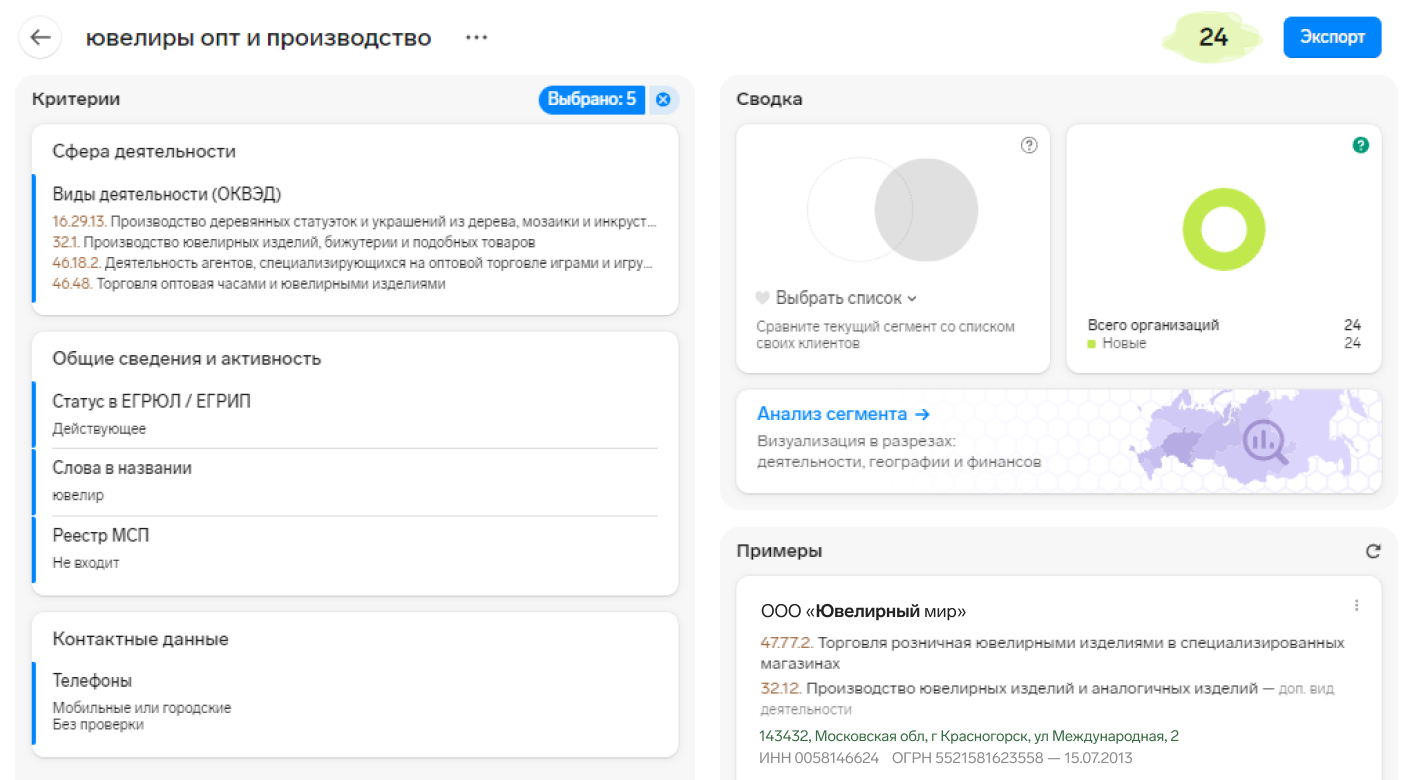Click the ИНН 0058146624 text
This screenshot has width=1418, height=780.
[819, 758]
